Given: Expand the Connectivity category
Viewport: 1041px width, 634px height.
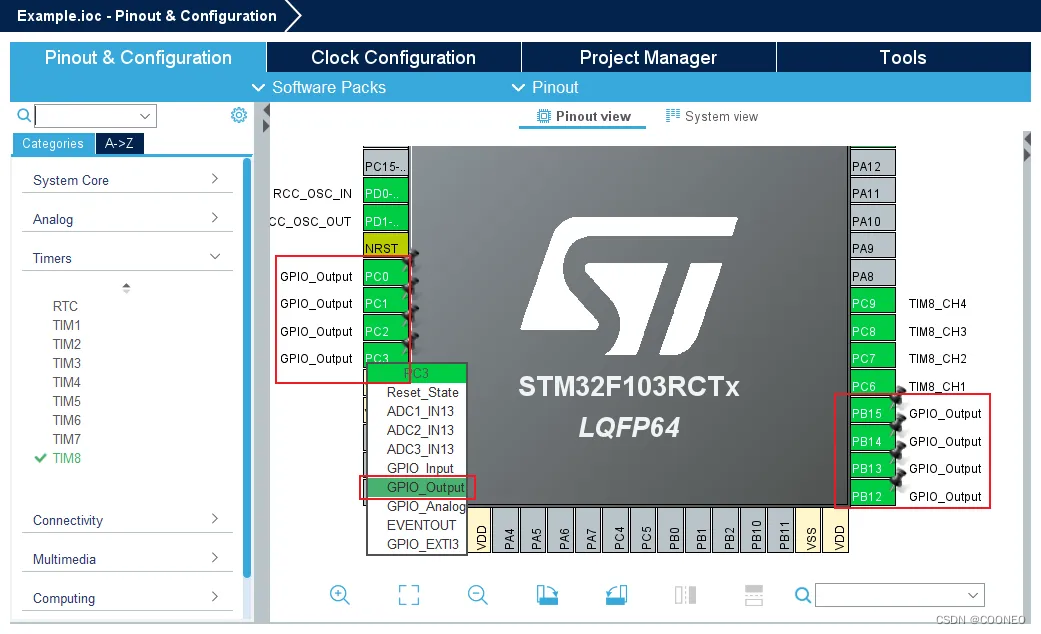Looking at the screenshot, I should (127, 520).
